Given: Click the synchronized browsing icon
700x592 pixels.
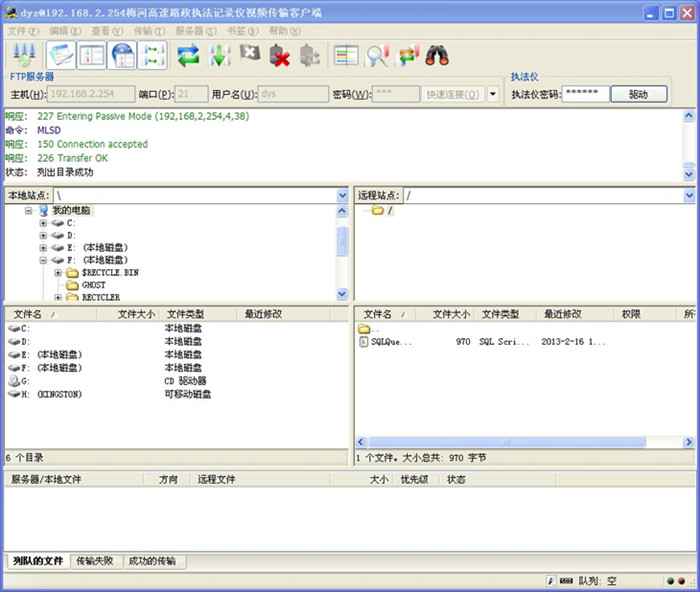Looking at the screenshot, I should [407, 56].
